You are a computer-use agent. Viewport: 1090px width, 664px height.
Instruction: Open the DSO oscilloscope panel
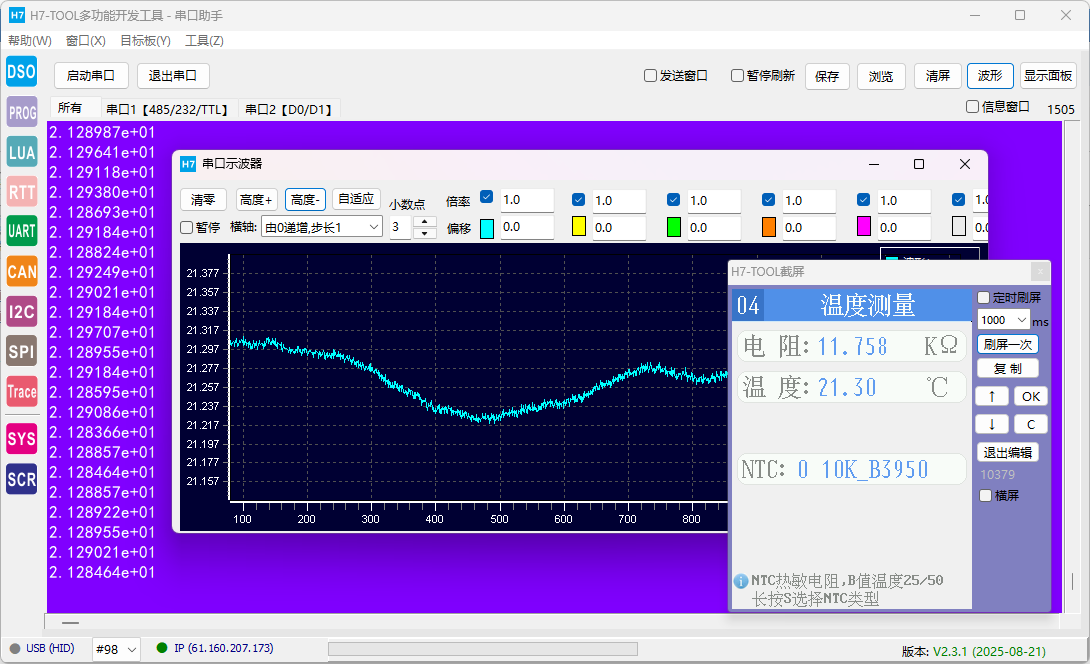pos(21,71)
